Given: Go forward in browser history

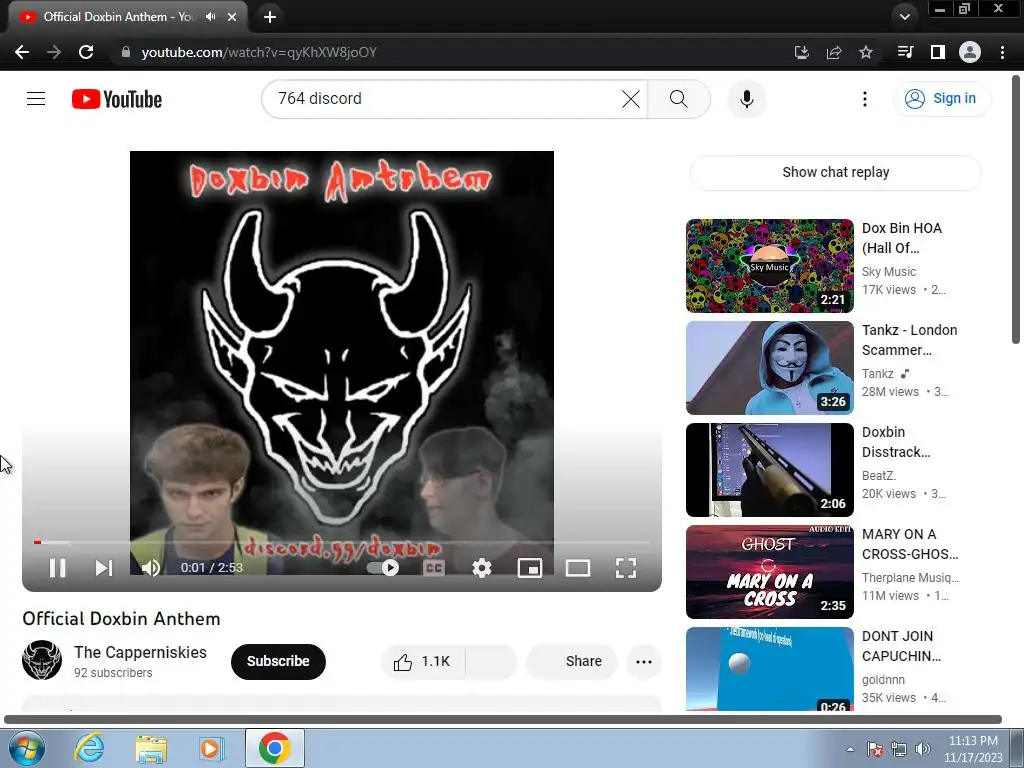Looking at the screenshot, I should pyautogui.click(x=54, y=52).
